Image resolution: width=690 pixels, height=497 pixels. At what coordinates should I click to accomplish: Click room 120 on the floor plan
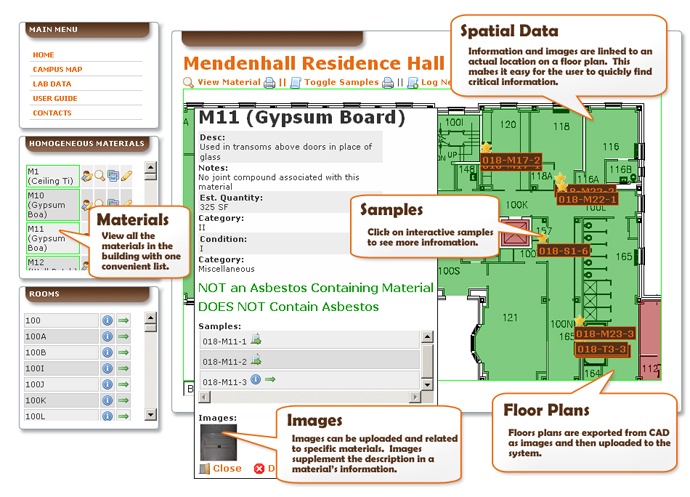(508, 125)
